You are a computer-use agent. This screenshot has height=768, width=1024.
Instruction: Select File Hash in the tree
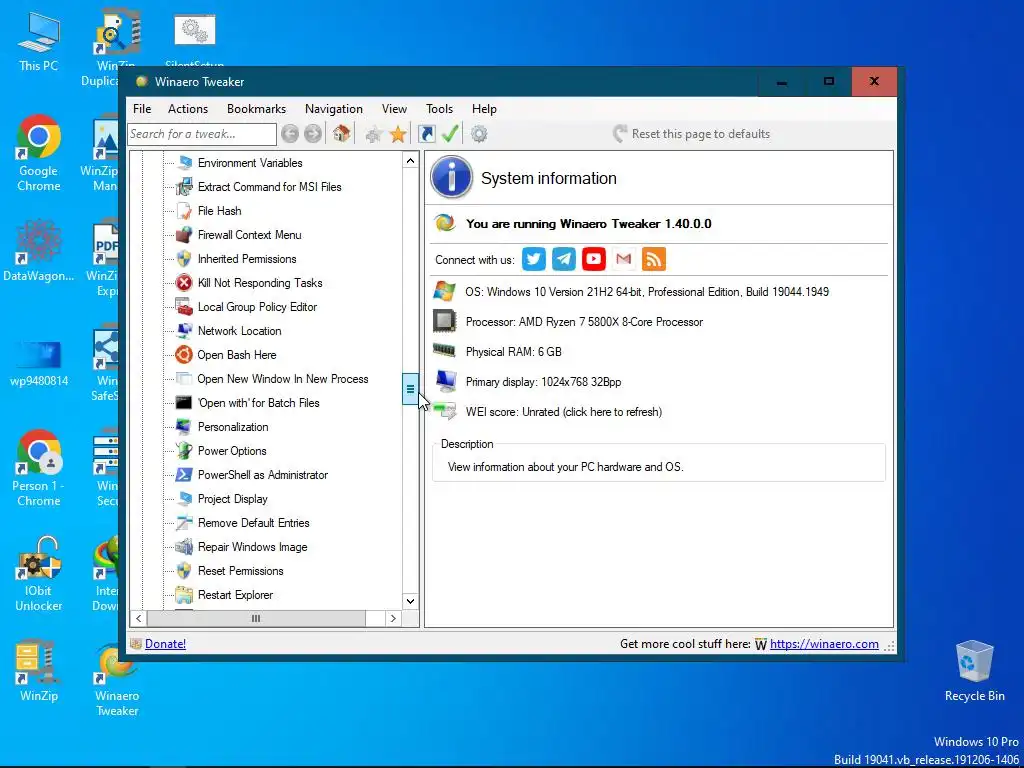[x=219, y=211]
